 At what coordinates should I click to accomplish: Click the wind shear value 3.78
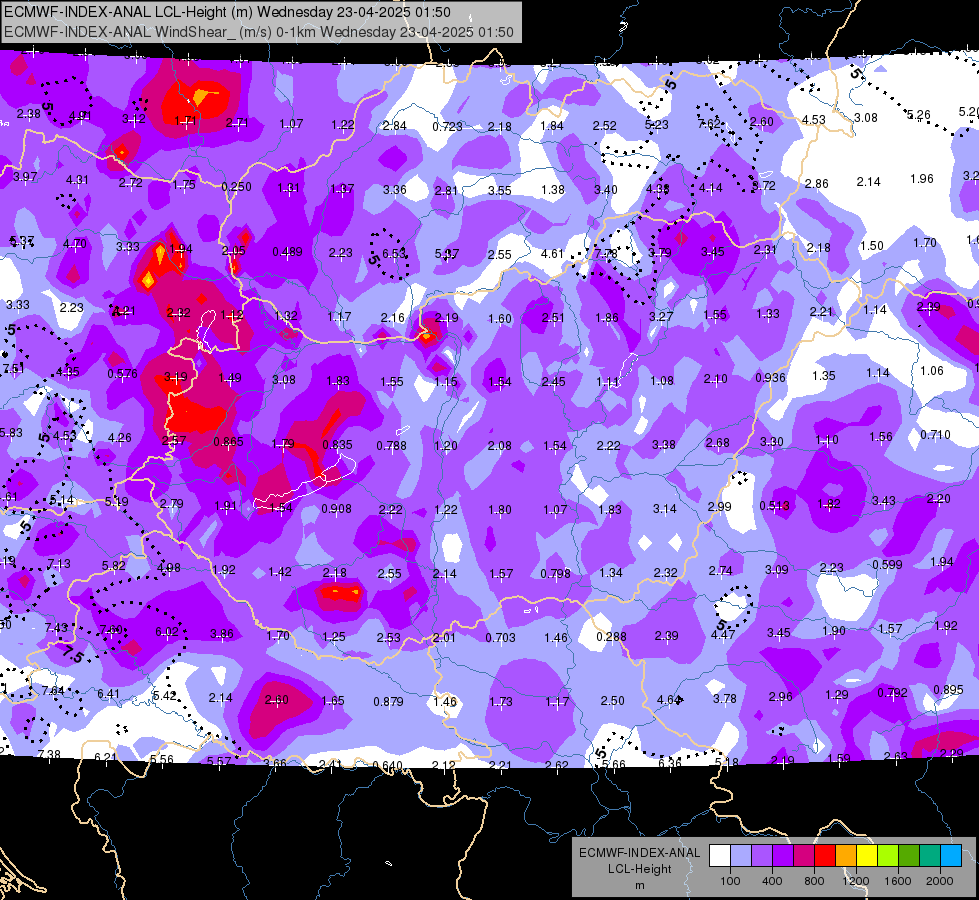[x=725, y=699]
